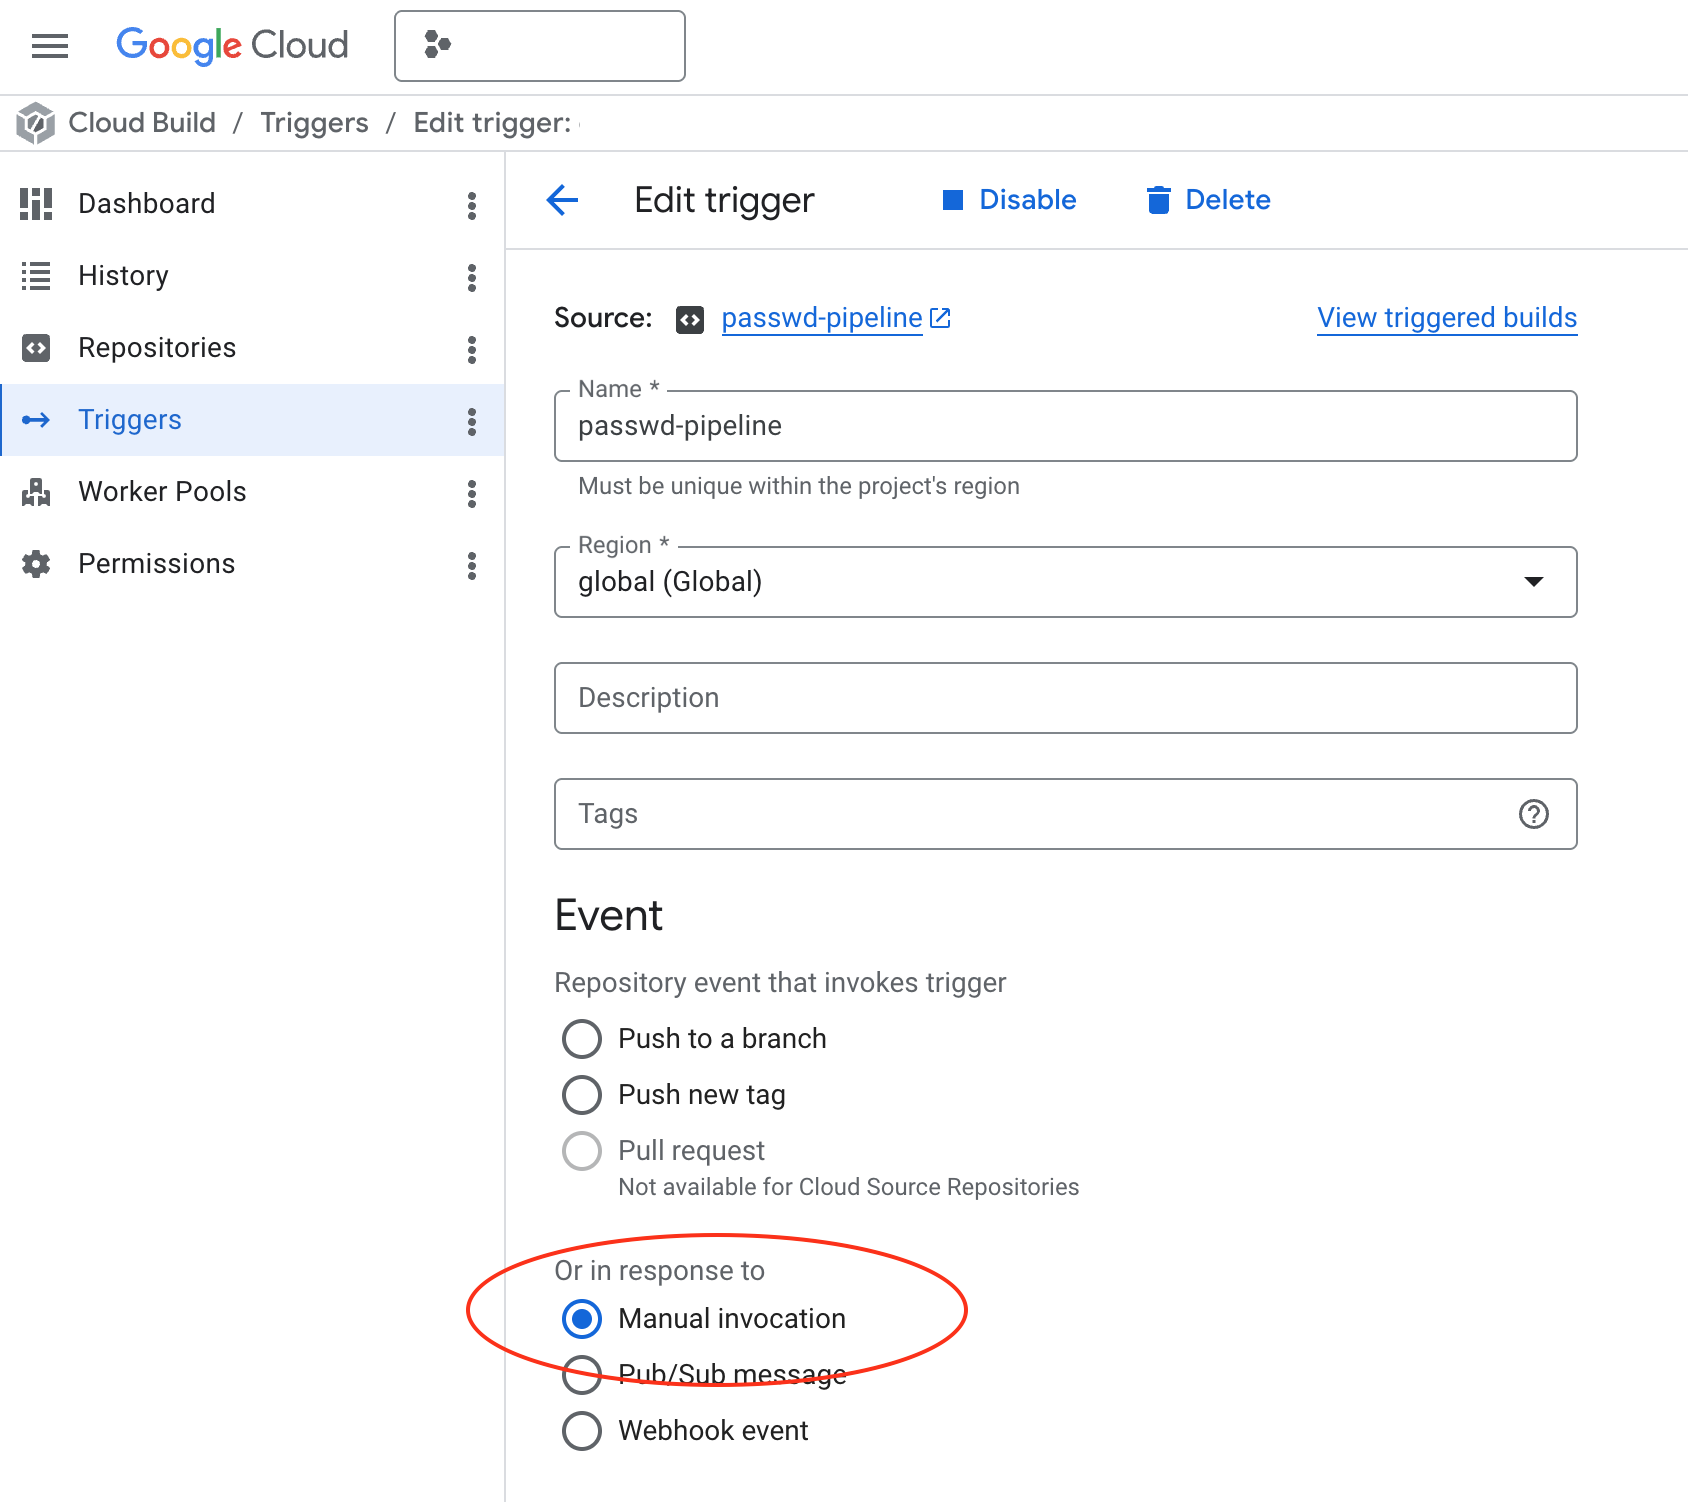Choose Webhook event radio button
The image size is (1688, 1502).
[x=582, y=1431]
